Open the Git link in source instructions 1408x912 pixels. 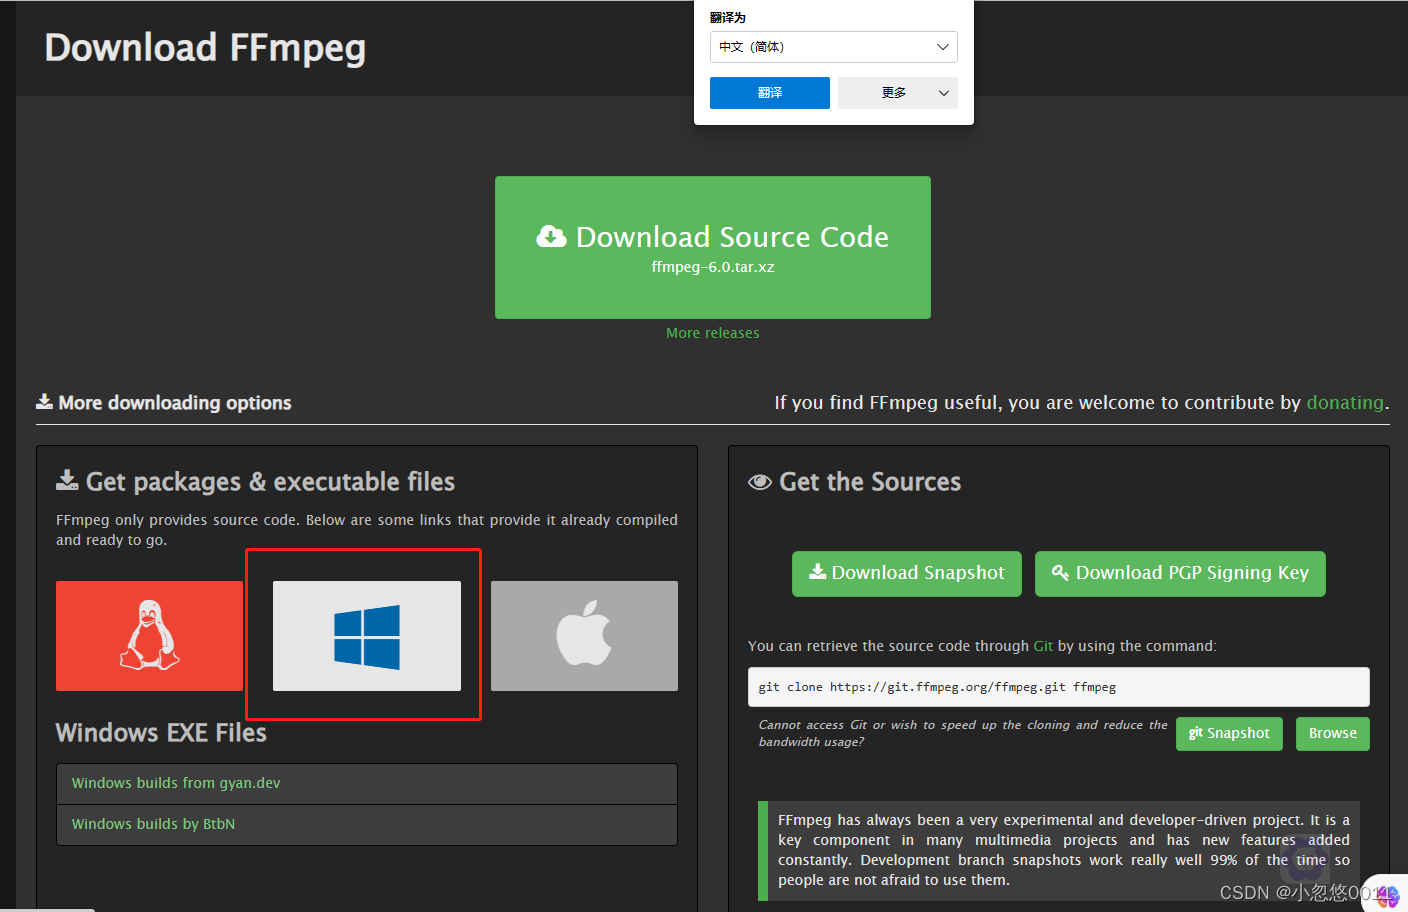[x=1043, y=646]
